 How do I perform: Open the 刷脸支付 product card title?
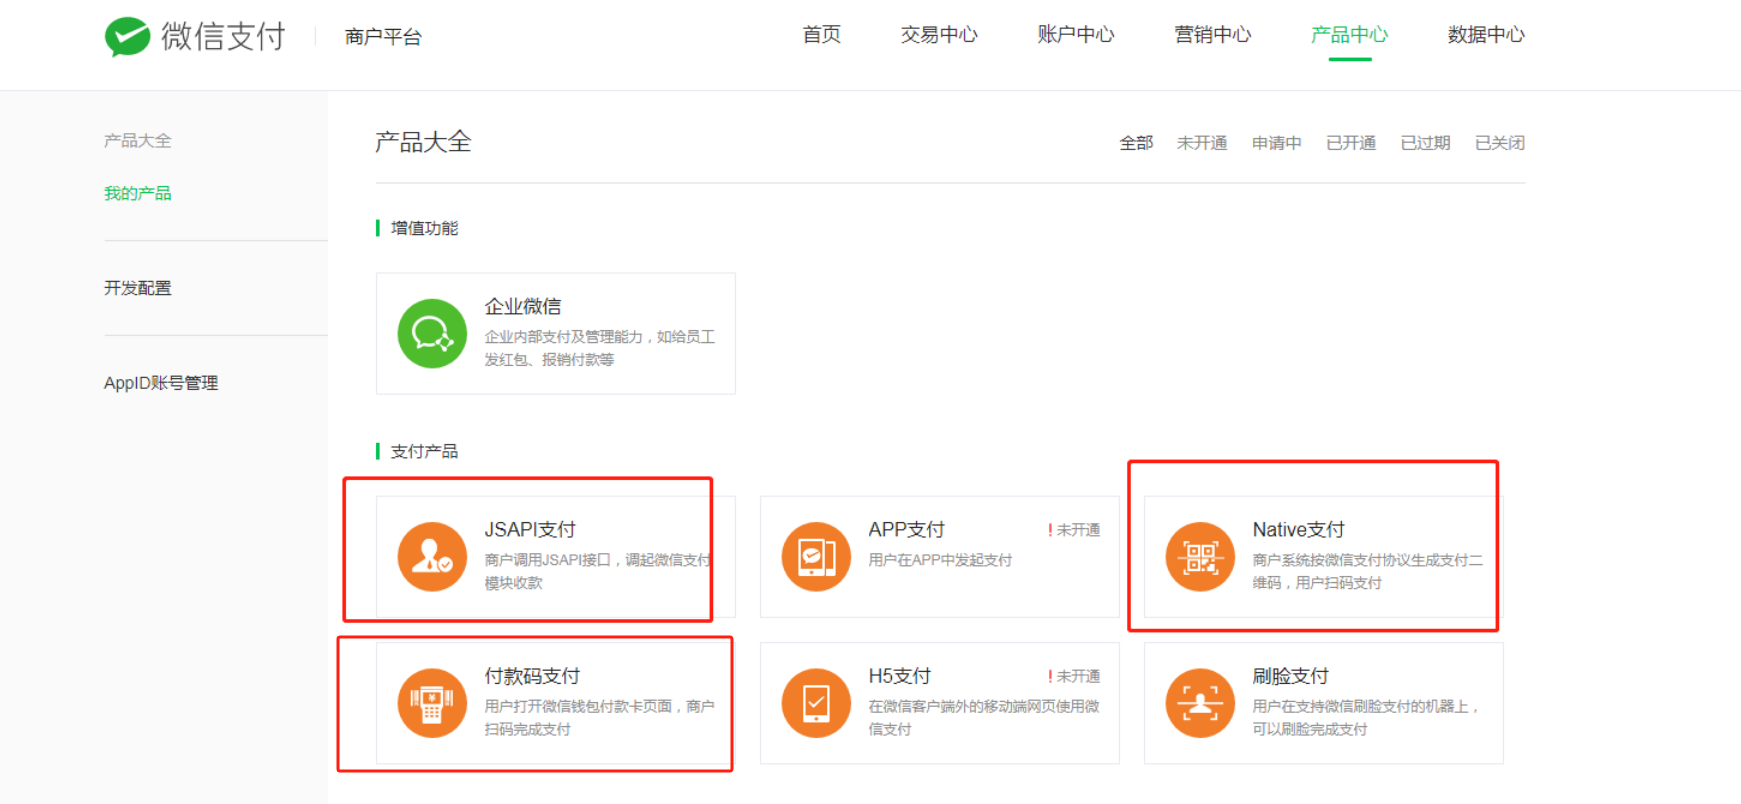(1290, 676)
